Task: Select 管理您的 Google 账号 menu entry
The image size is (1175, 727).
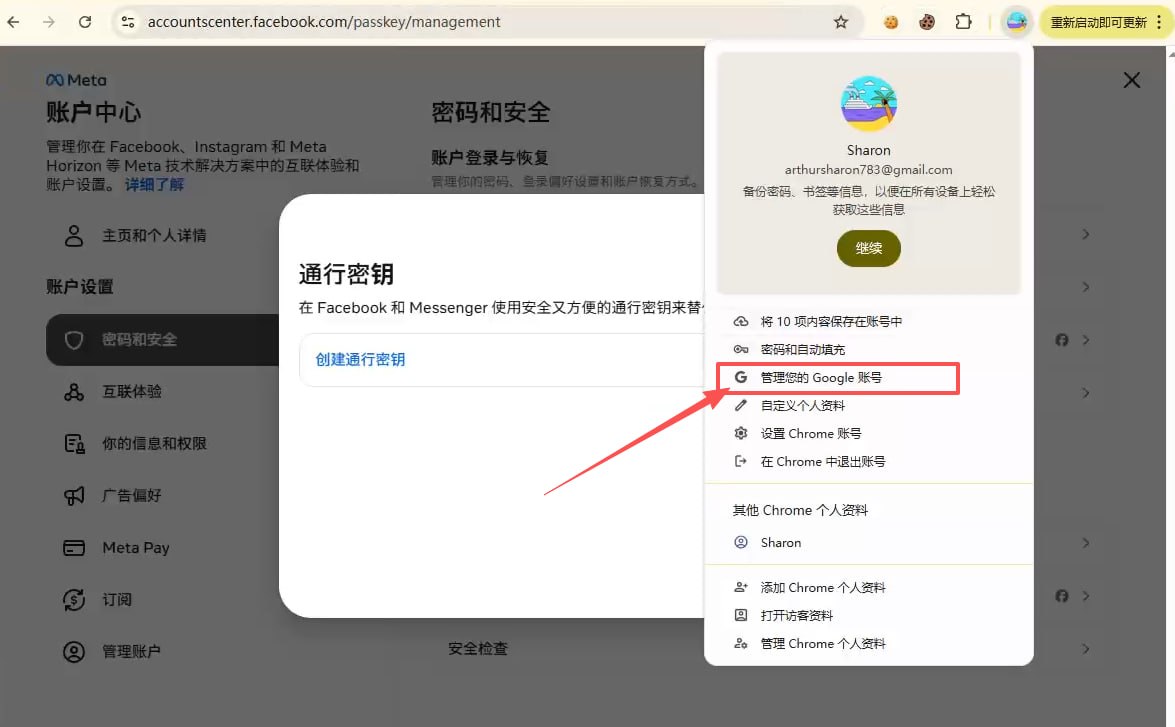Action: (x=821, y=378)
